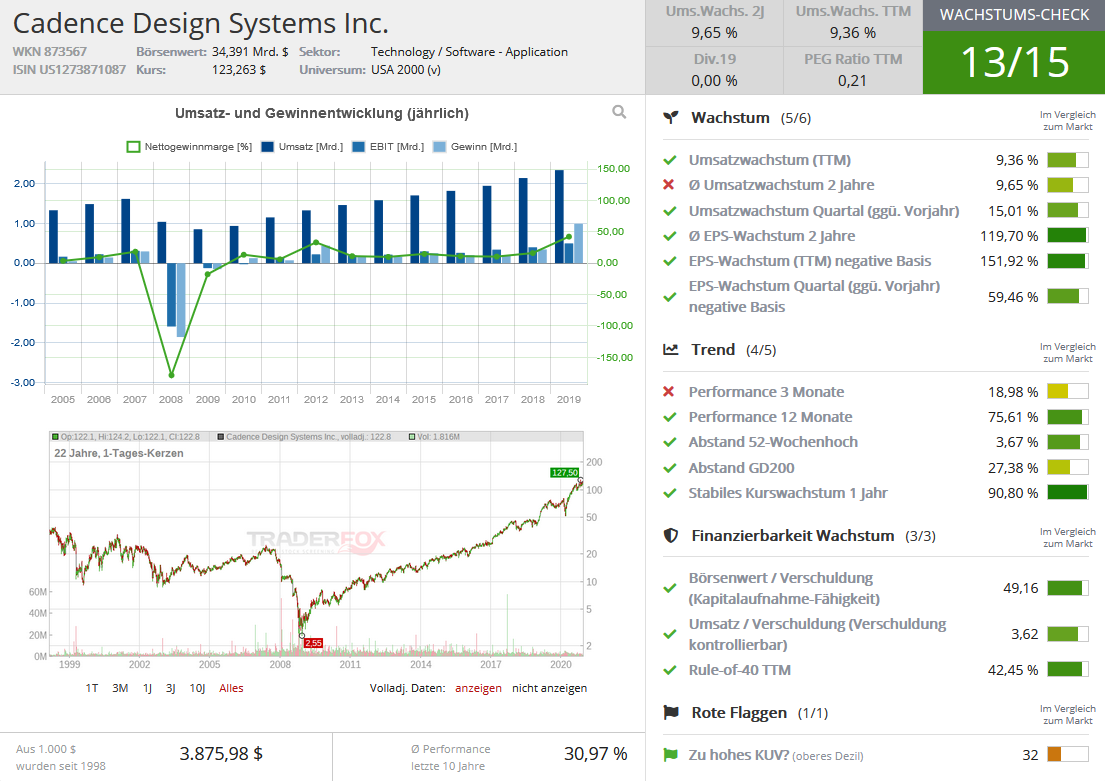Toggle the Gewinn [Mrd.] legend entry
Screen dimensions: 1105x781
point(475,147)
